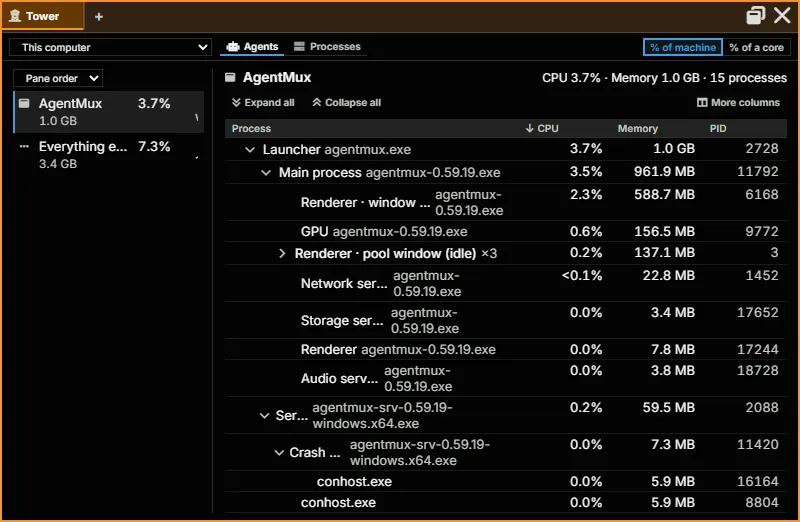Click memory value 961.9 MB

664,171
